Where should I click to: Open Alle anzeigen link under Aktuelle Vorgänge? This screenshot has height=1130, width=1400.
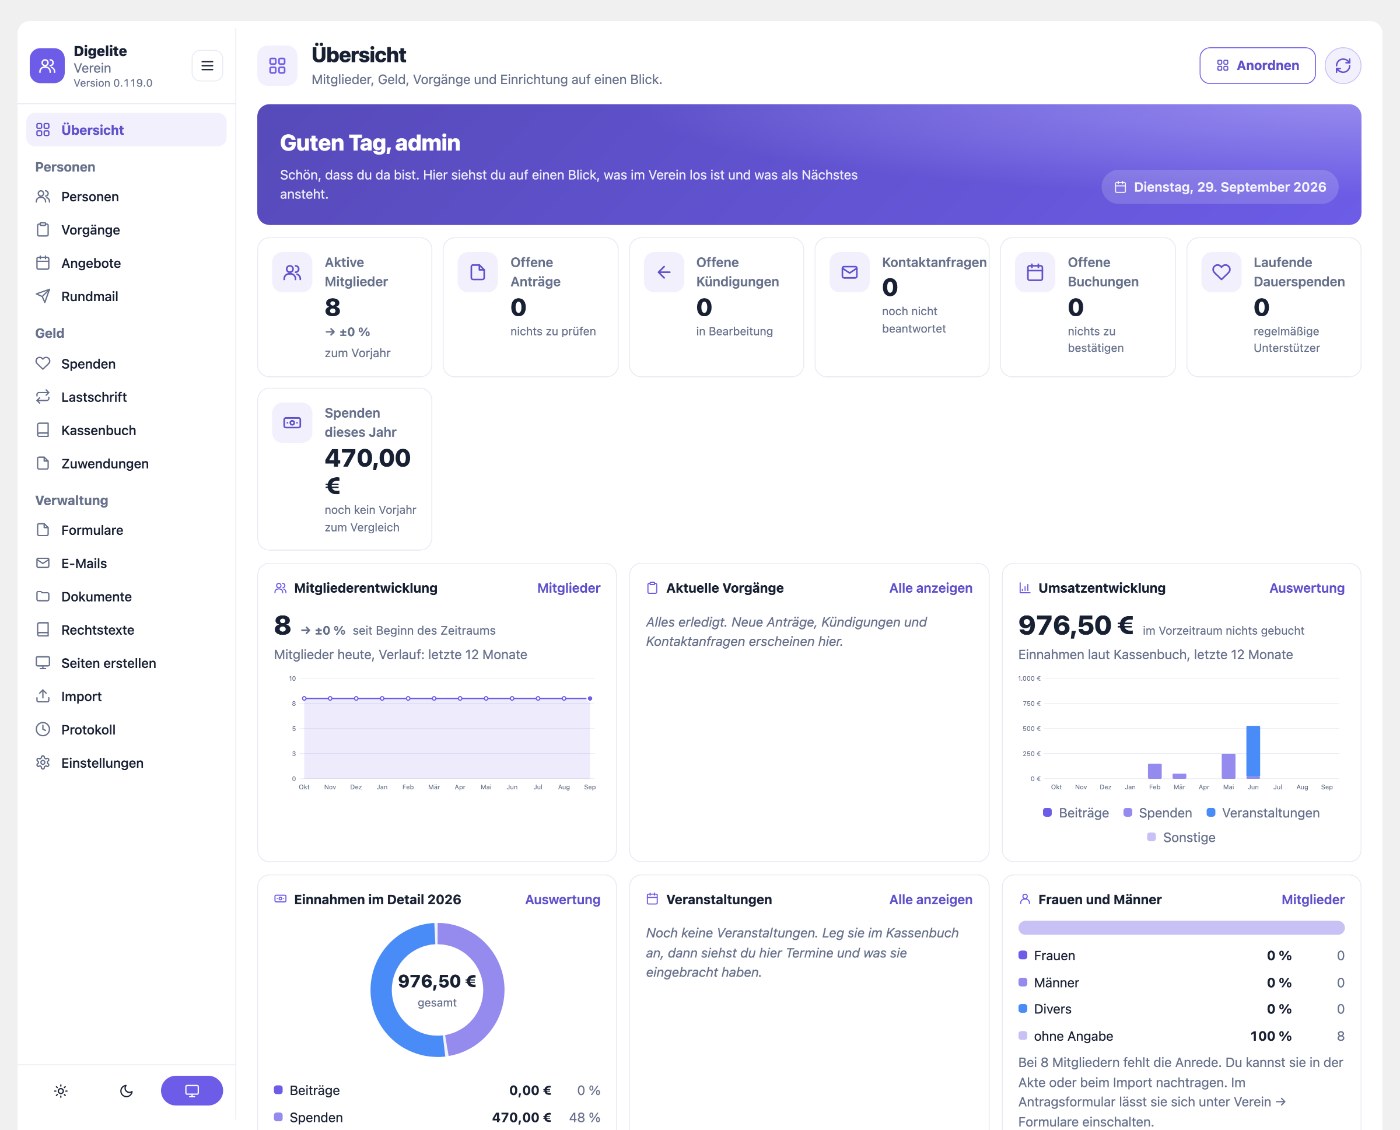(x=930, y=588)
